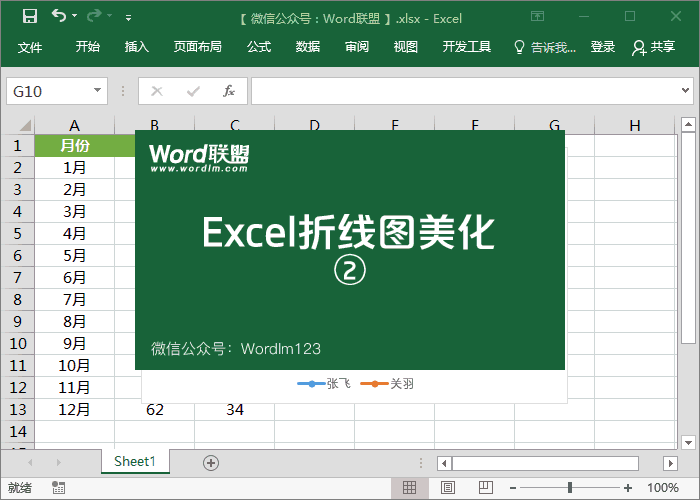Click the Save icon in quick access toolbar
The image size is (700, 500).
click(30, 17)
